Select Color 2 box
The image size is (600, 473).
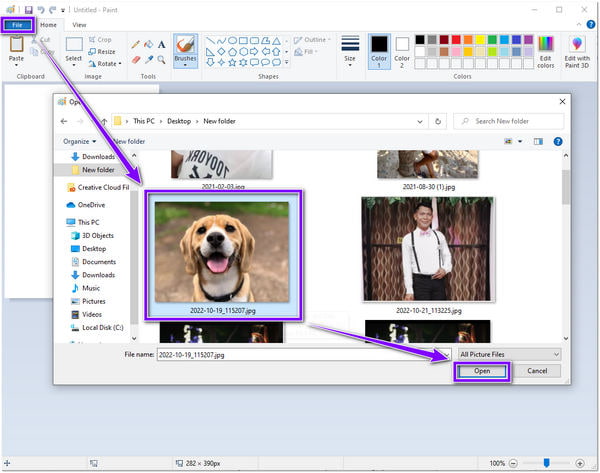[x=402, y=52]
